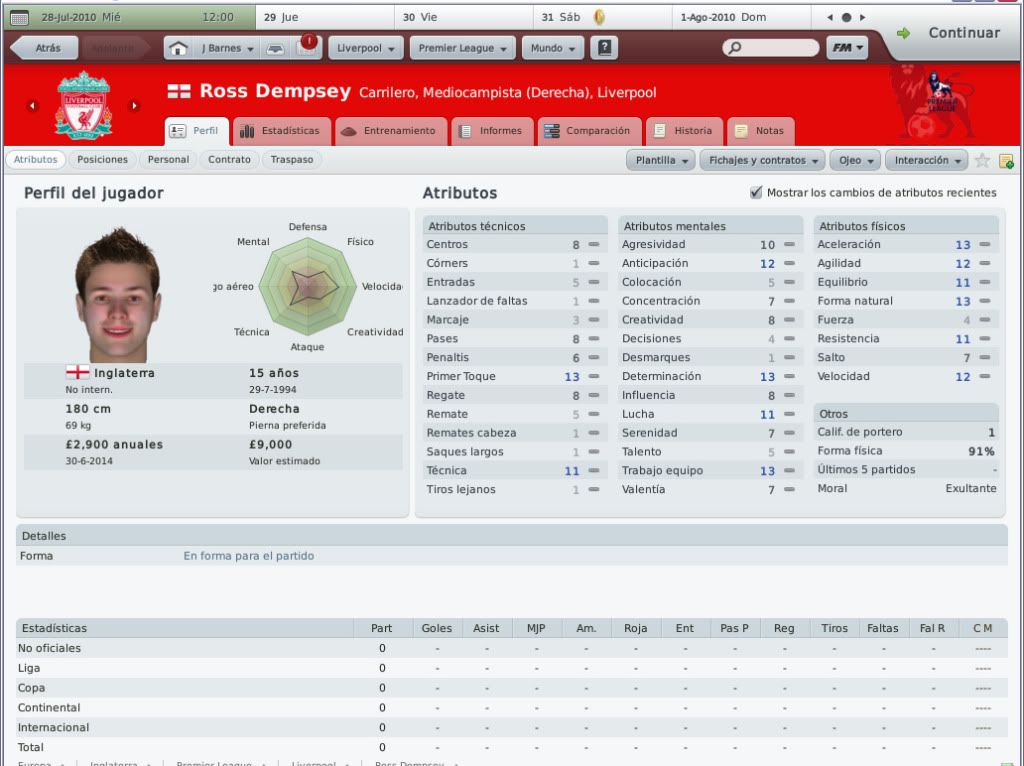Switch to the Entrenamiento tab

pos(391,131)
